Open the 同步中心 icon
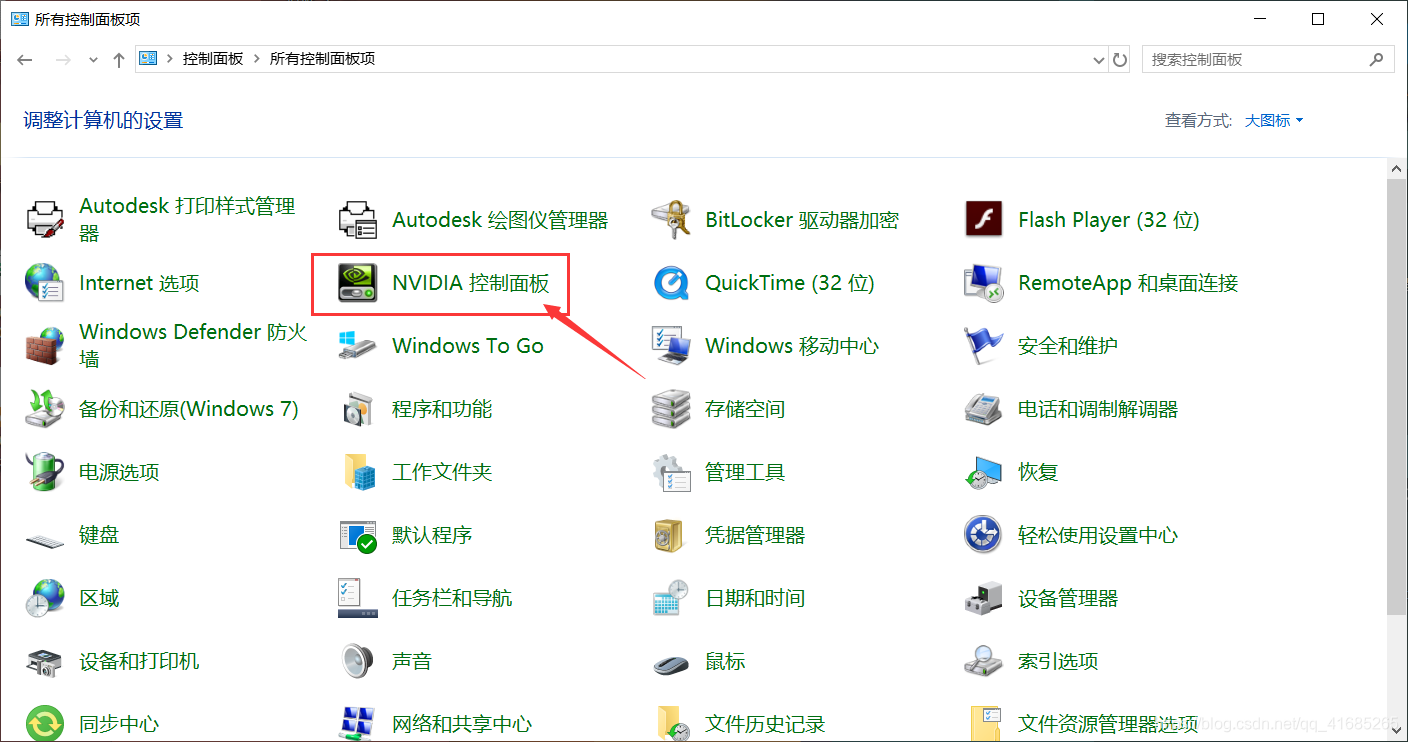1408x742 pixels. click(45, 723)
